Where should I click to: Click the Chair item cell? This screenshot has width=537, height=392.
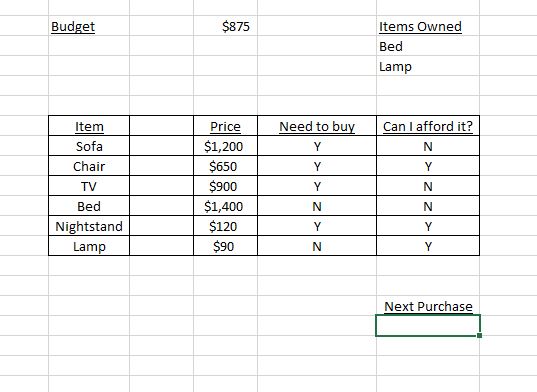(89, 166)
